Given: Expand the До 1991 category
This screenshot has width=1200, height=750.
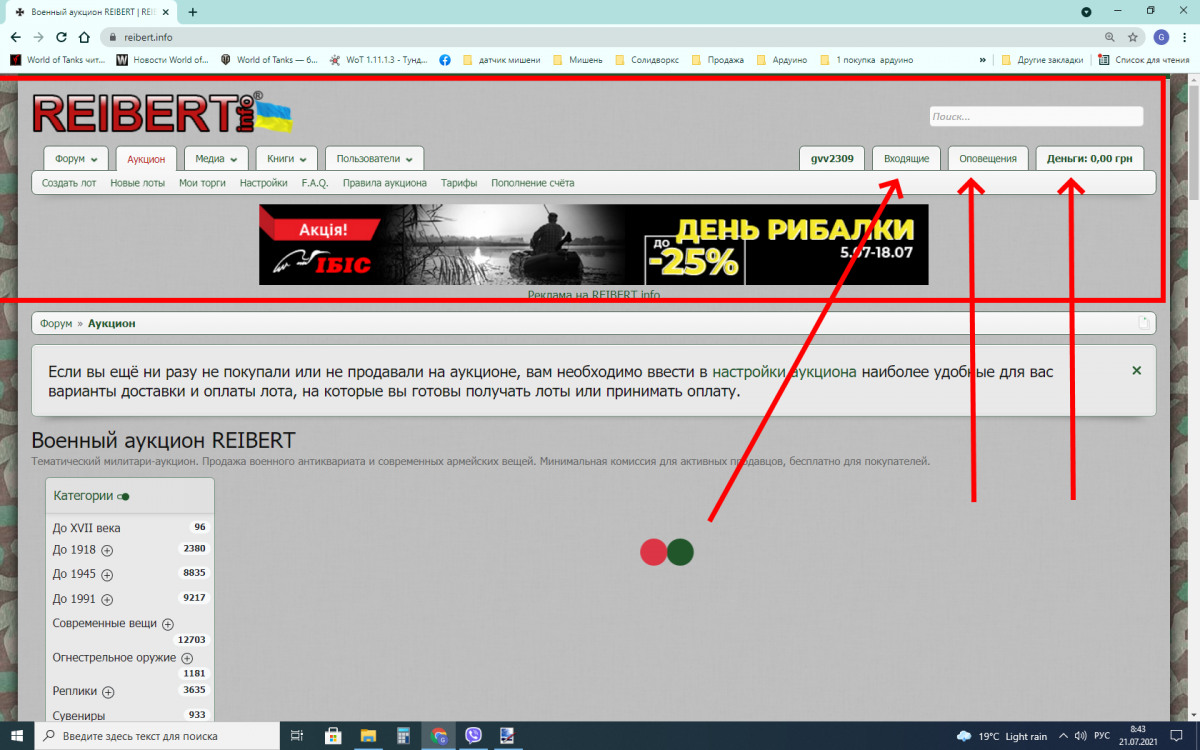Looking at the screenshot, I should pyautogui.click(x=107, y=600).
